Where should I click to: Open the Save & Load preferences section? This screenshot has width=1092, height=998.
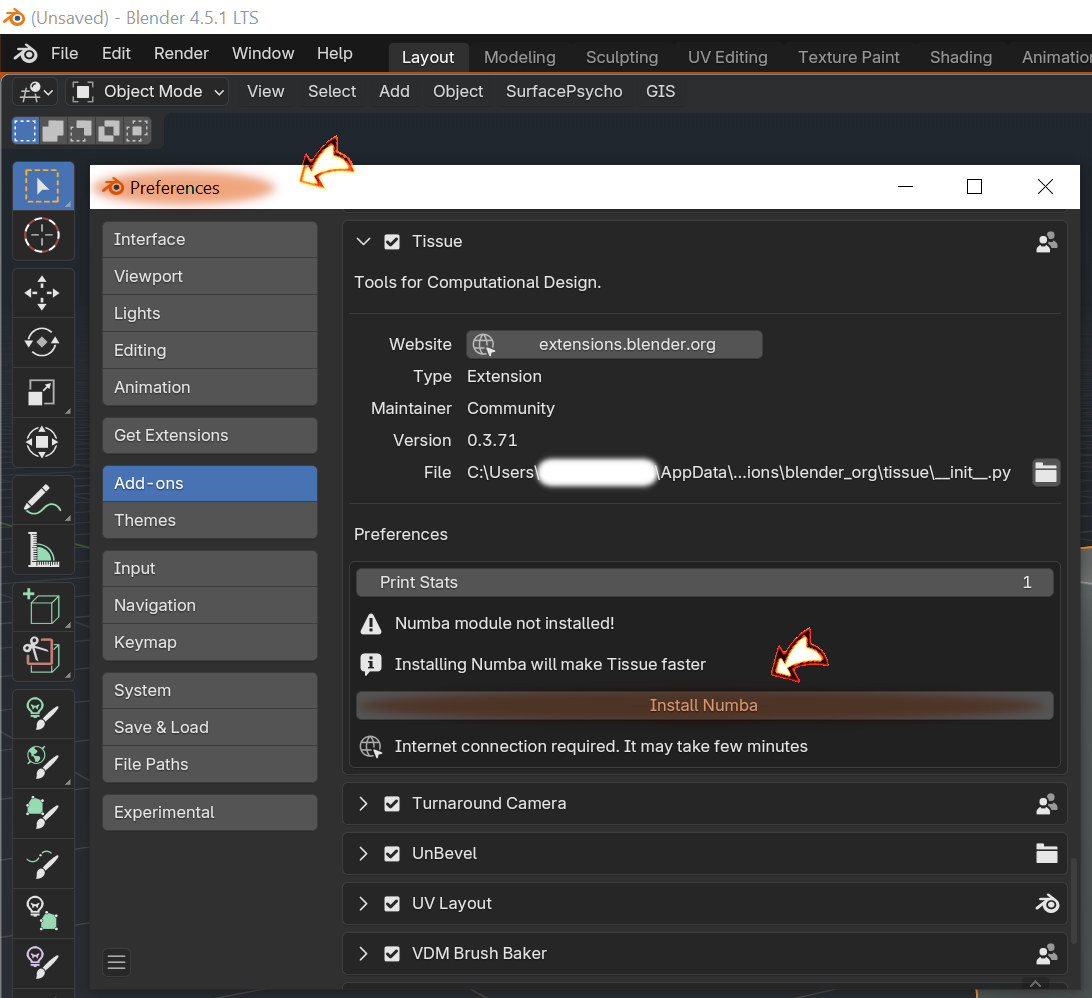(x=210, y=727)
